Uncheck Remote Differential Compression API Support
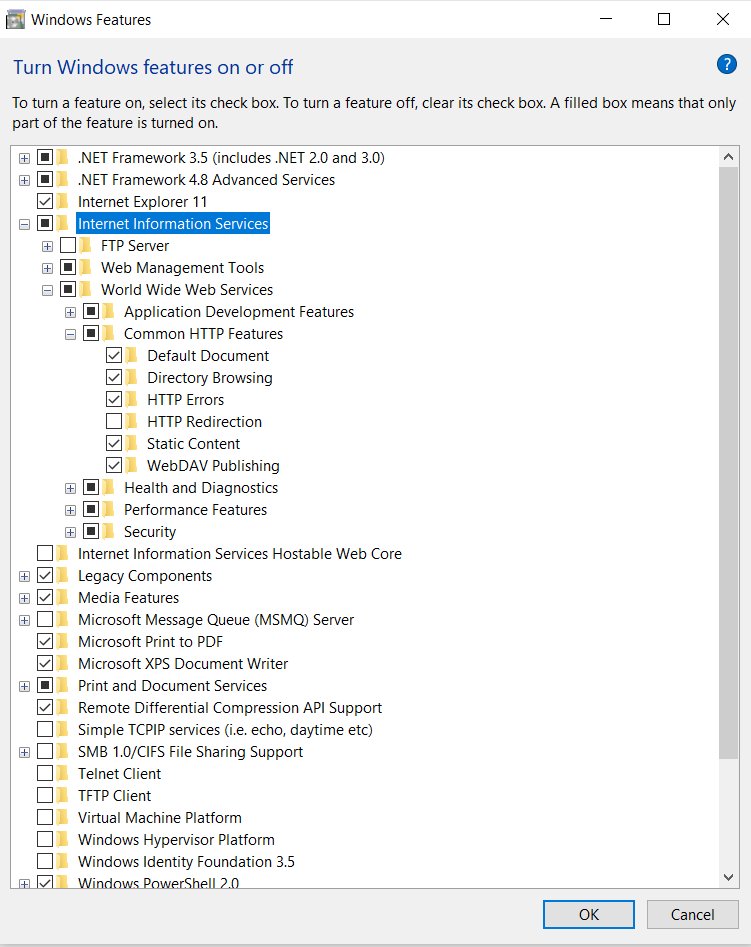 pyautogui.click(x=45, y=707)
